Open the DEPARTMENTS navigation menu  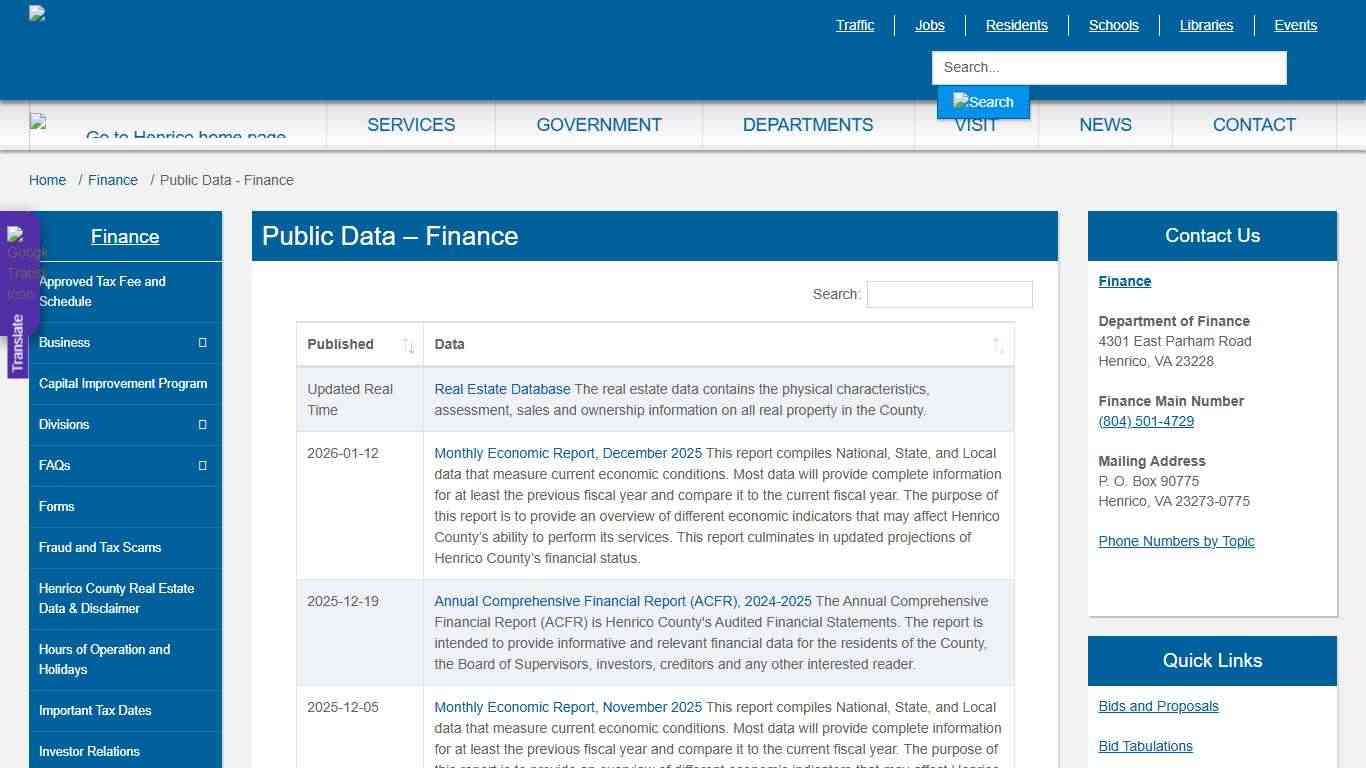(x=807, y=124)
